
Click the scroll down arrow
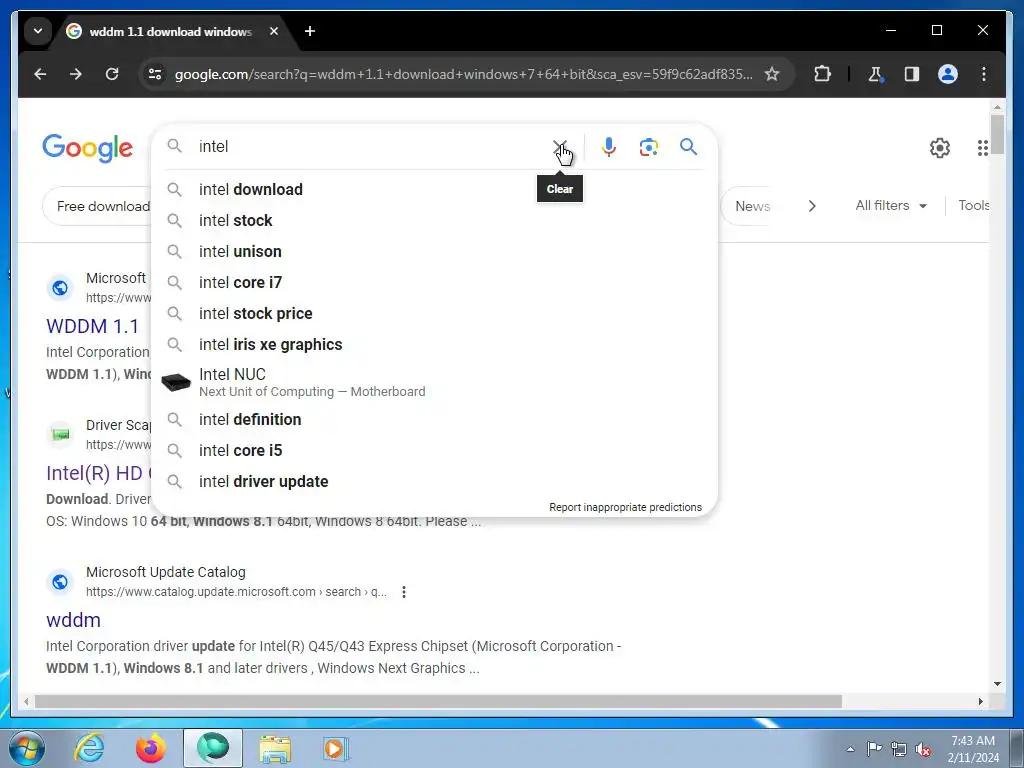coord(997,684)
